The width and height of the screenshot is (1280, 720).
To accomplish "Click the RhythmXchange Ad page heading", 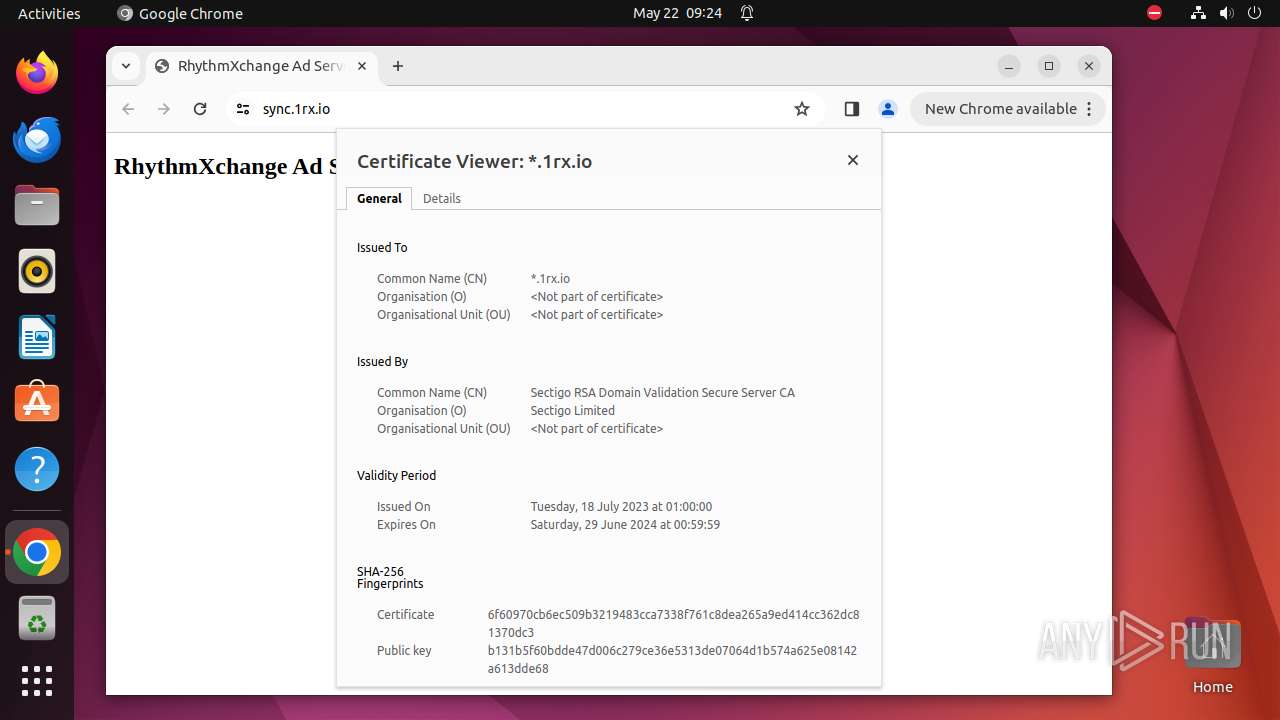I will click(225, 166).
